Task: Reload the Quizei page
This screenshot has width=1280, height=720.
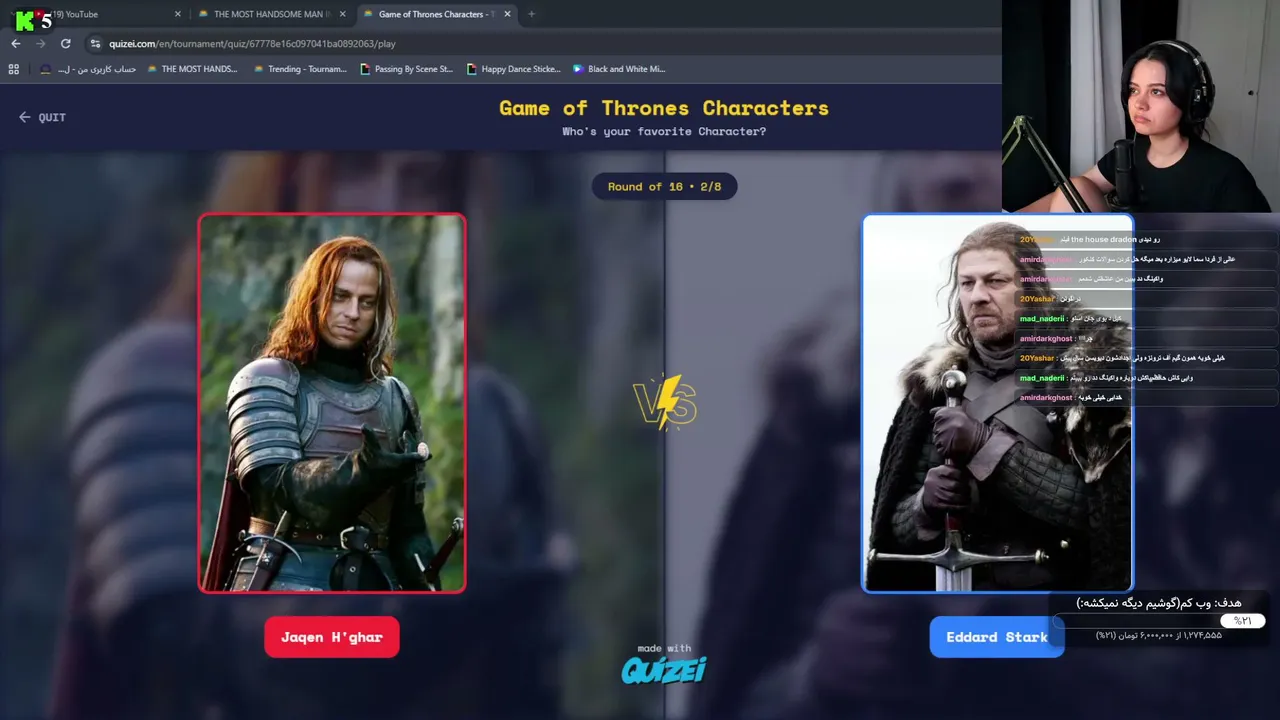Action: click(66, 44)
